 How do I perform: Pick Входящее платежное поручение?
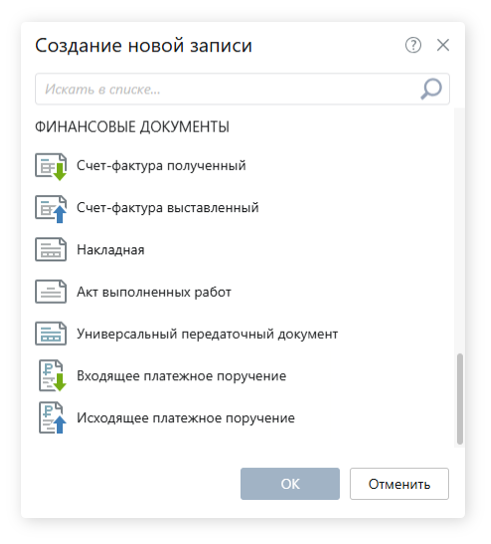pos(181,376)
